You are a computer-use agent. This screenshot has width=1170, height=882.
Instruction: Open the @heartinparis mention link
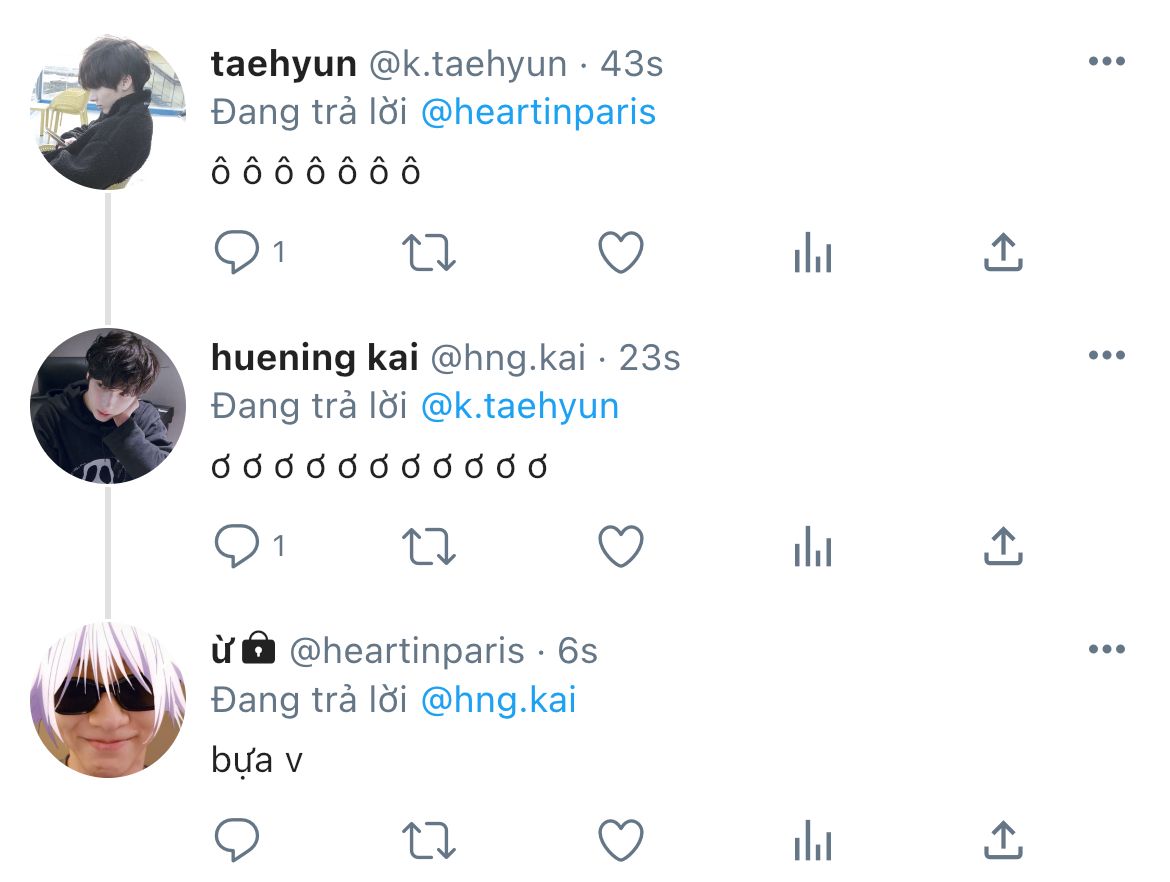[538, 112]
